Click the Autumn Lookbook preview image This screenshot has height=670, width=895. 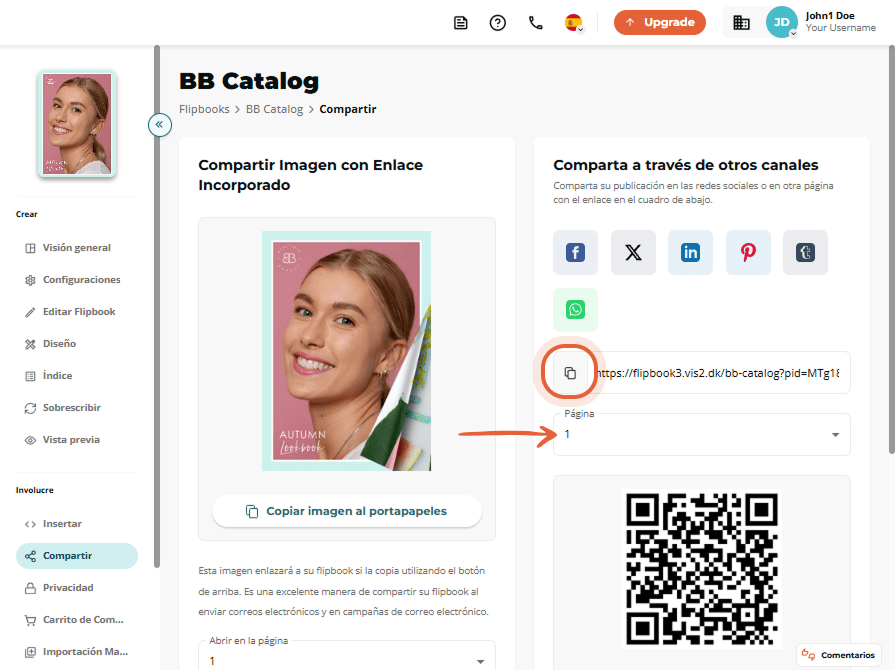(346, 351)
